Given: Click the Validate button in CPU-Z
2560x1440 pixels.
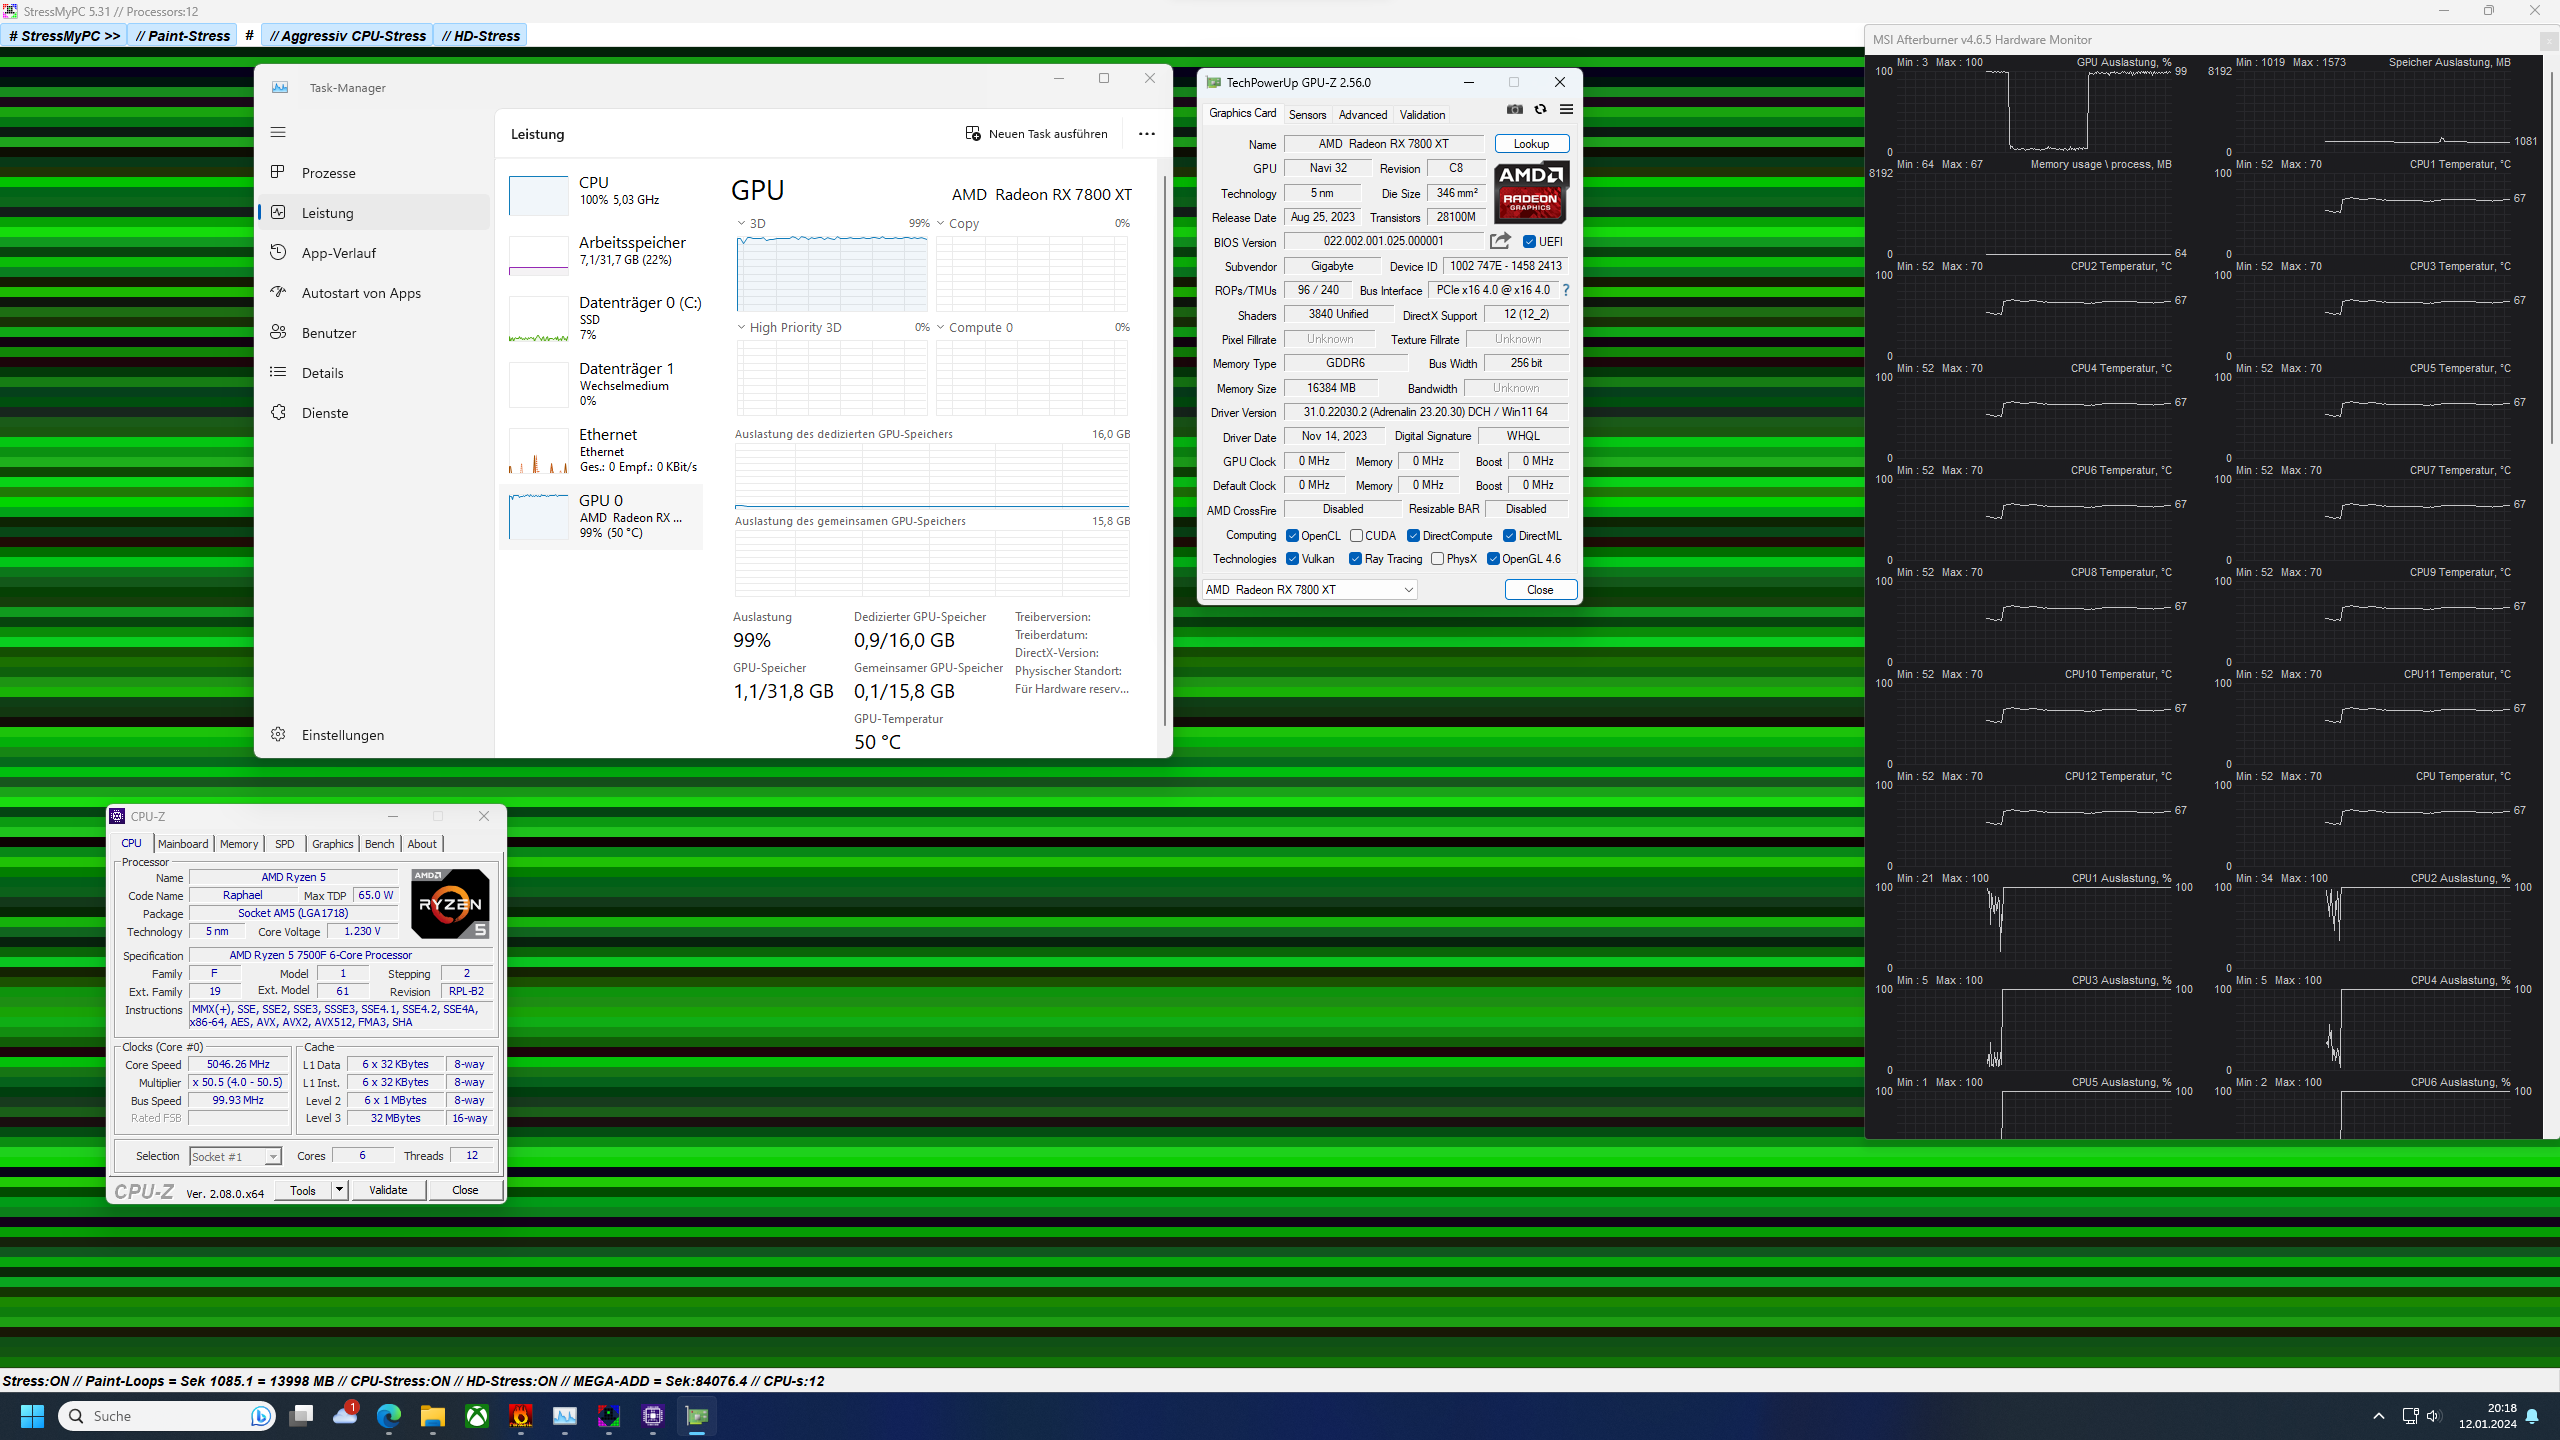Looking at the screenshot, I should click(x=388, y=1190).
